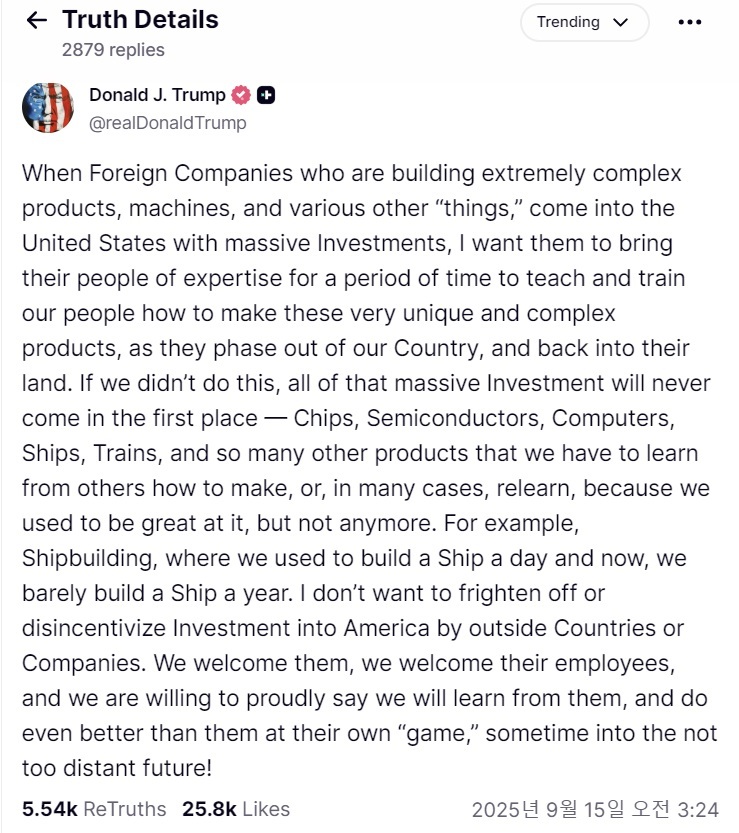Image resolution: width=739 pixels, height=833 pixels.
Task: View the 25.8k Likes list
Action: click(236, 809)
